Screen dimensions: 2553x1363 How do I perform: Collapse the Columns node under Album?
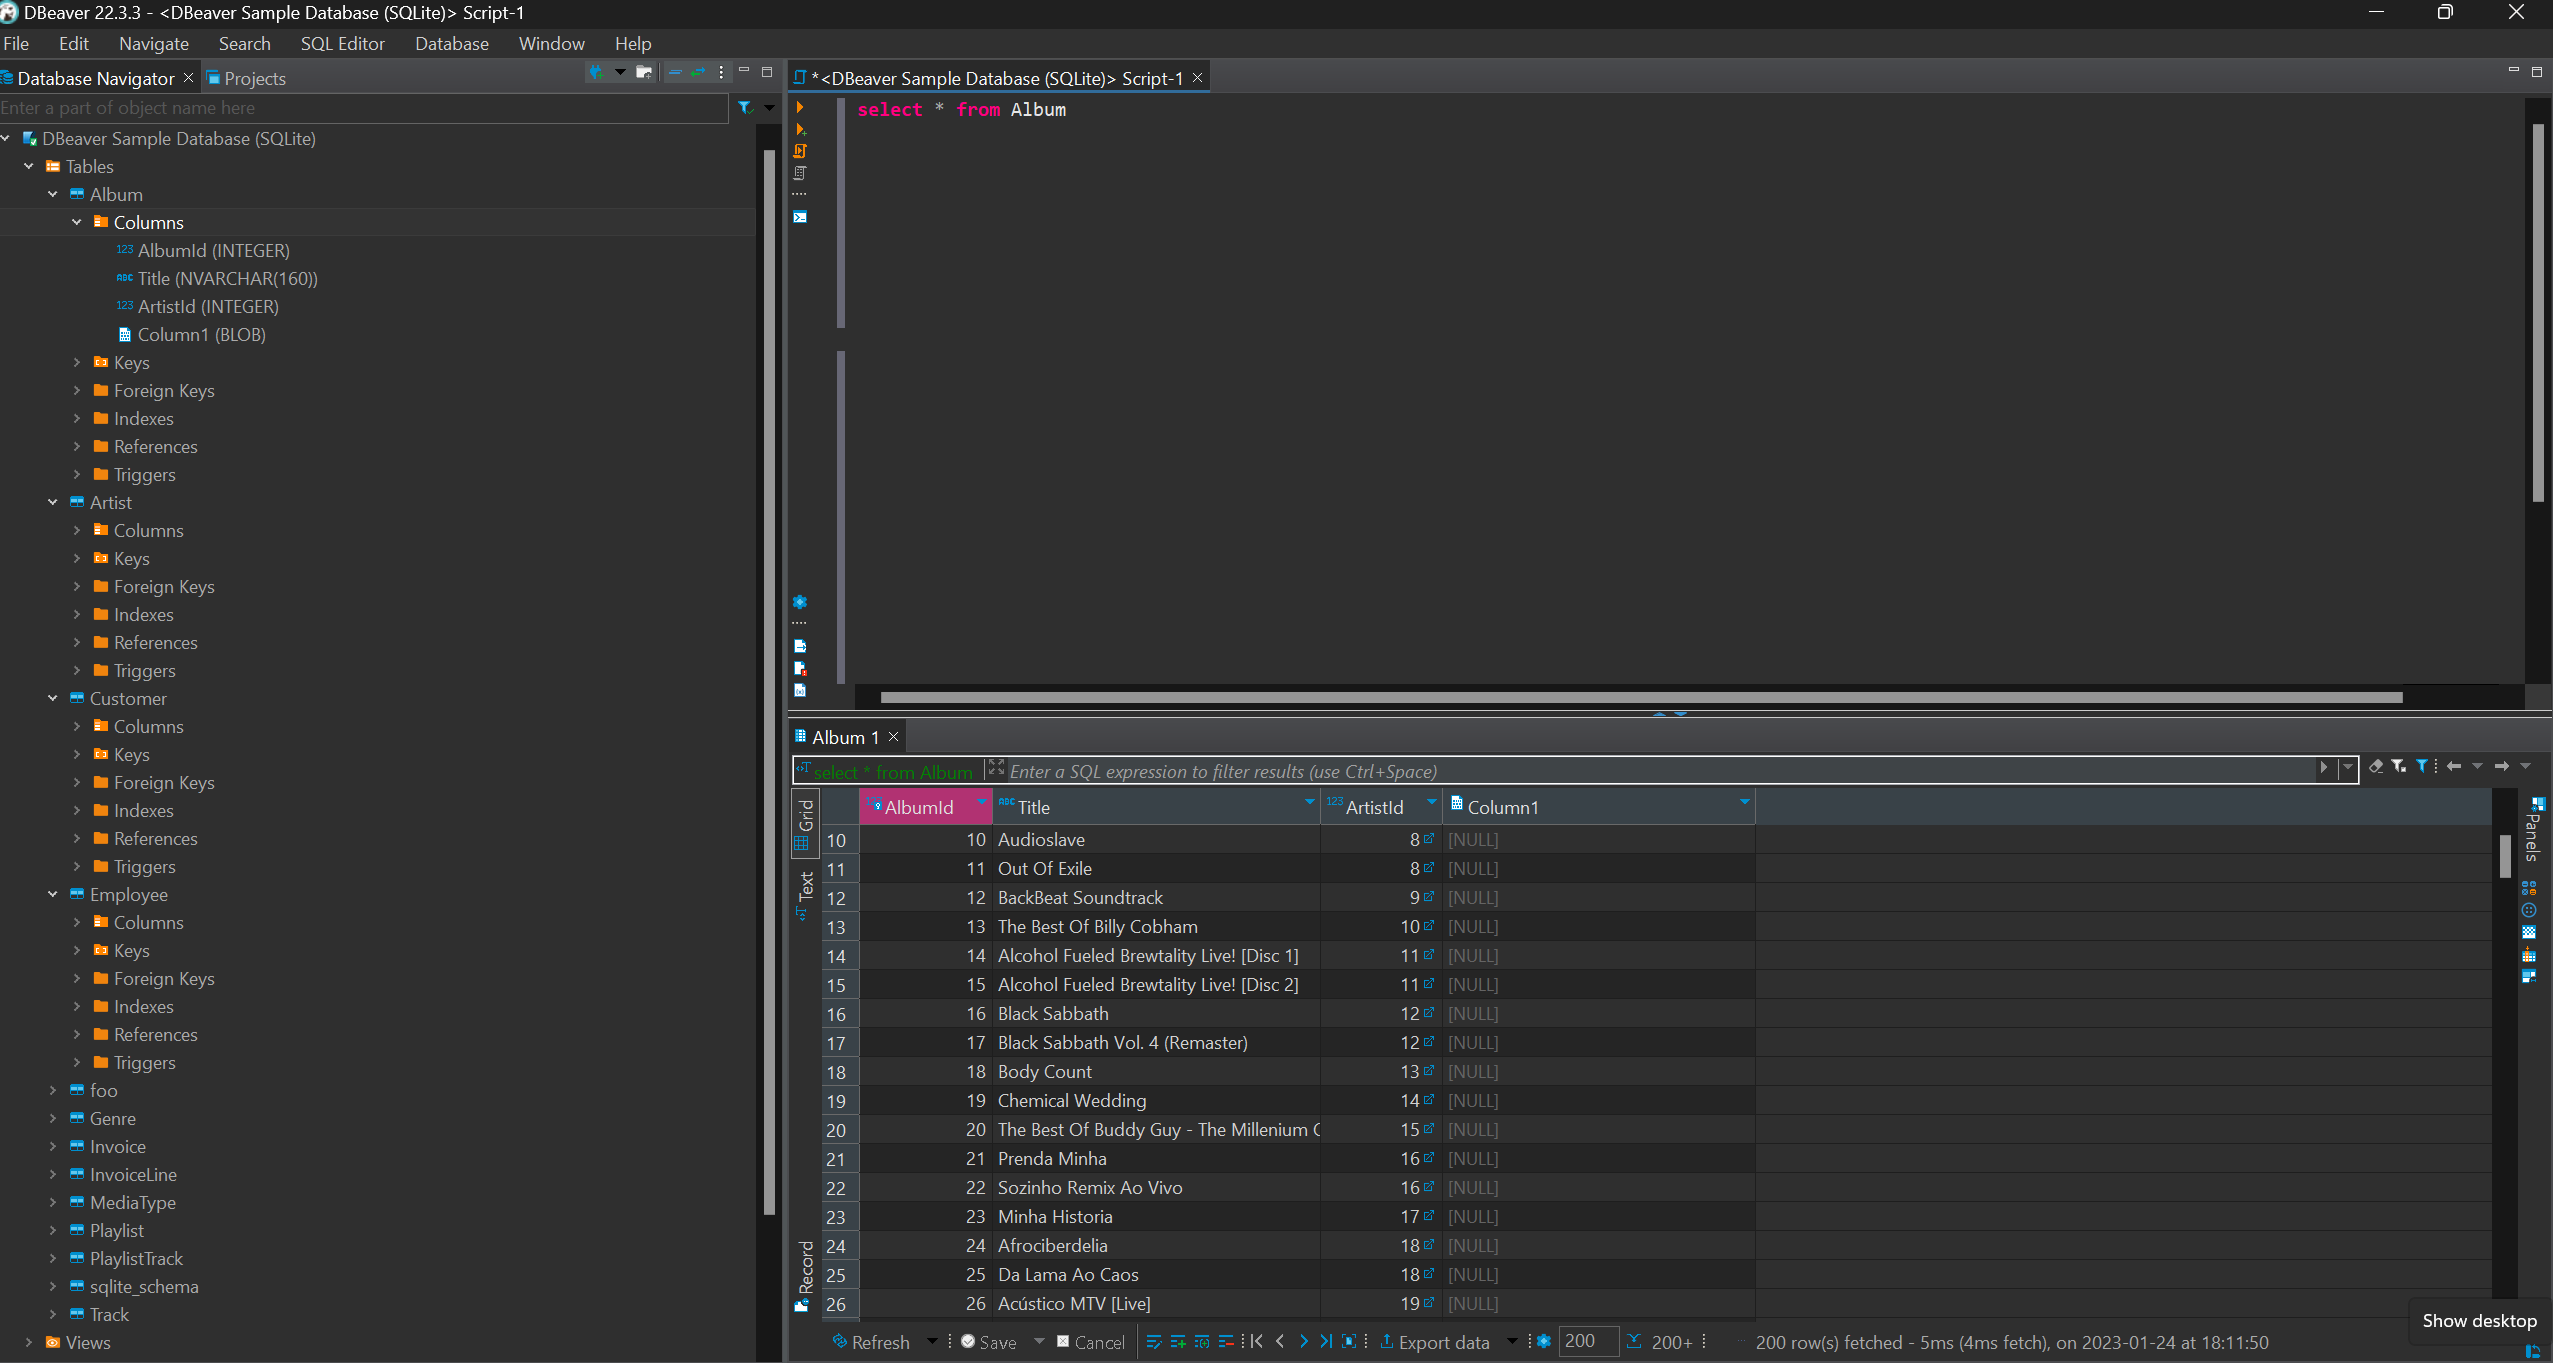point(77,222)
